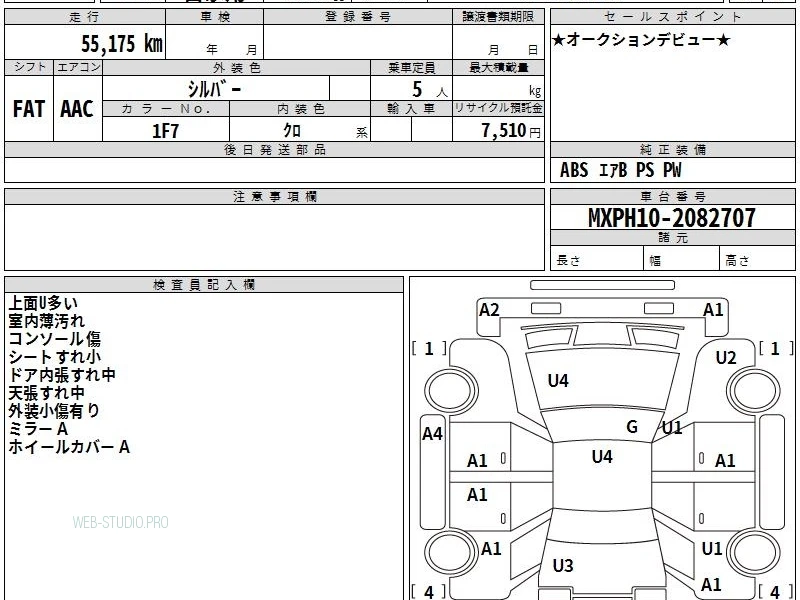The height and width of the screenshot is (600, 800).
Task: Select the 乗車定員 header
Action: point(411,67)
